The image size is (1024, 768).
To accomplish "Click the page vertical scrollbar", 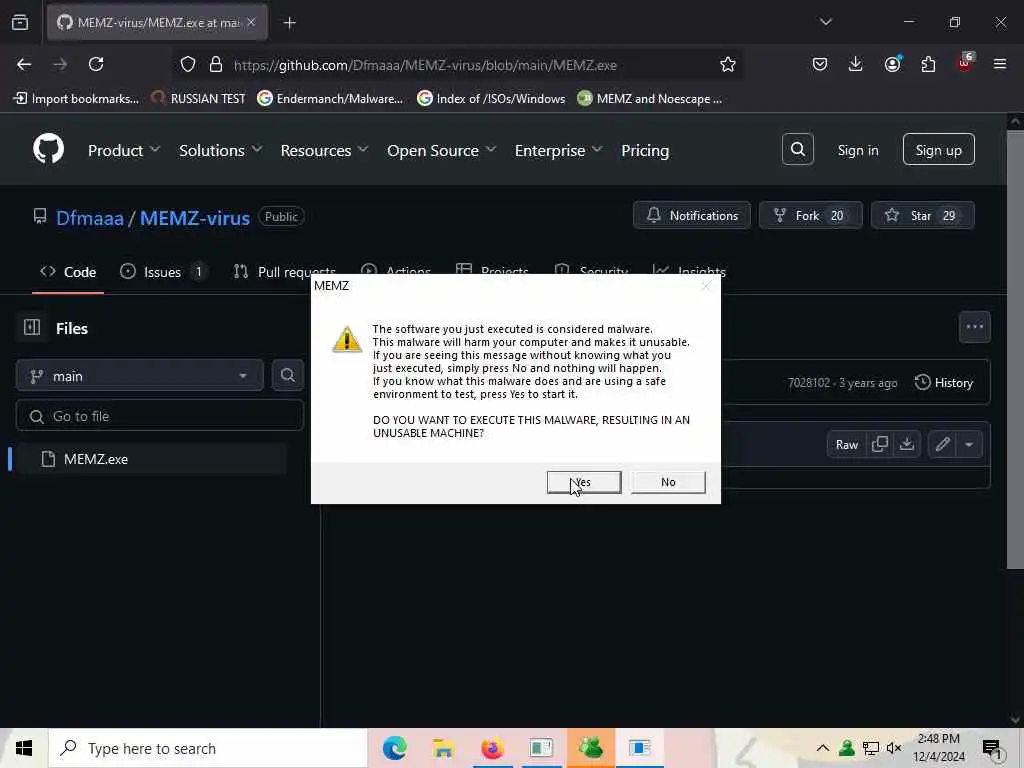I will 1015,349.
